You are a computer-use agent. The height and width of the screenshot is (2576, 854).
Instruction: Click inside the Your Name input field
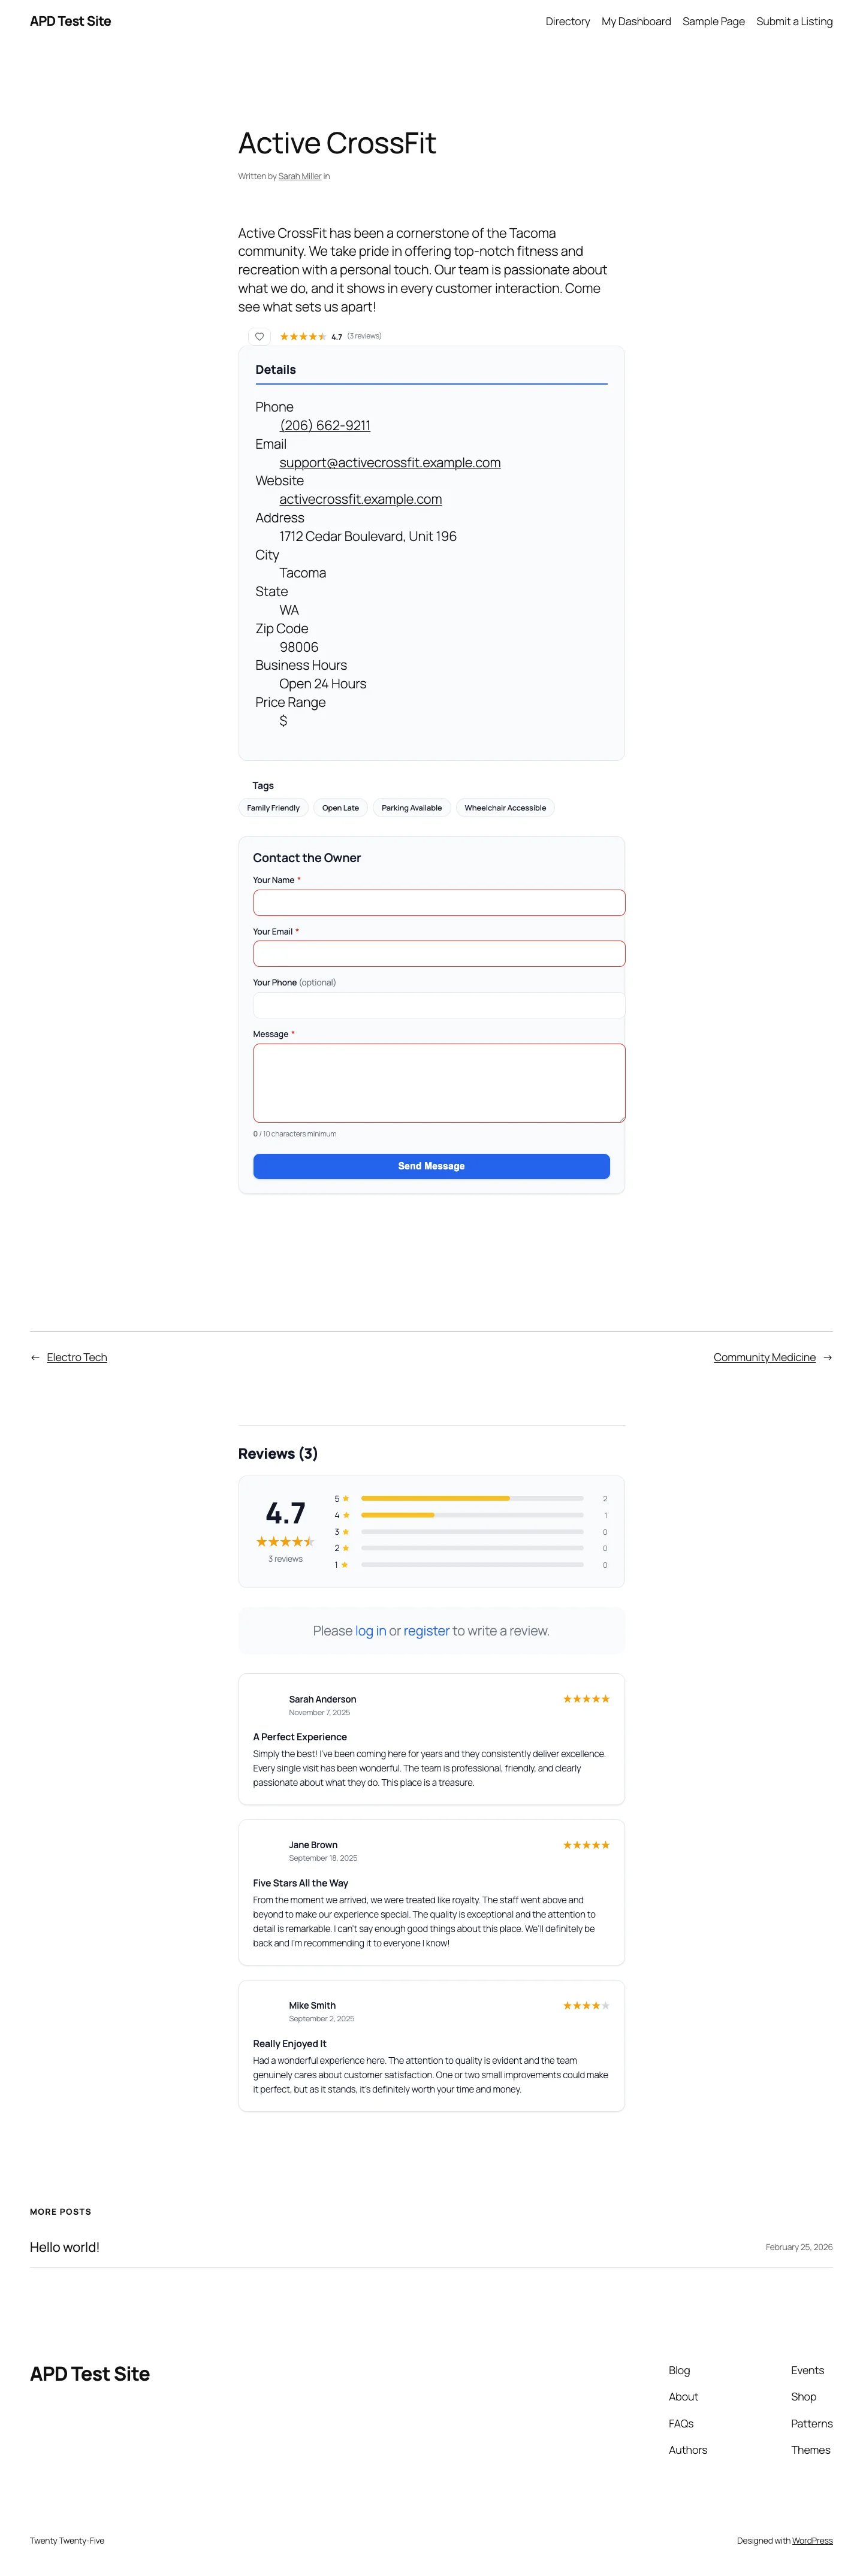[x=439, y=902]
